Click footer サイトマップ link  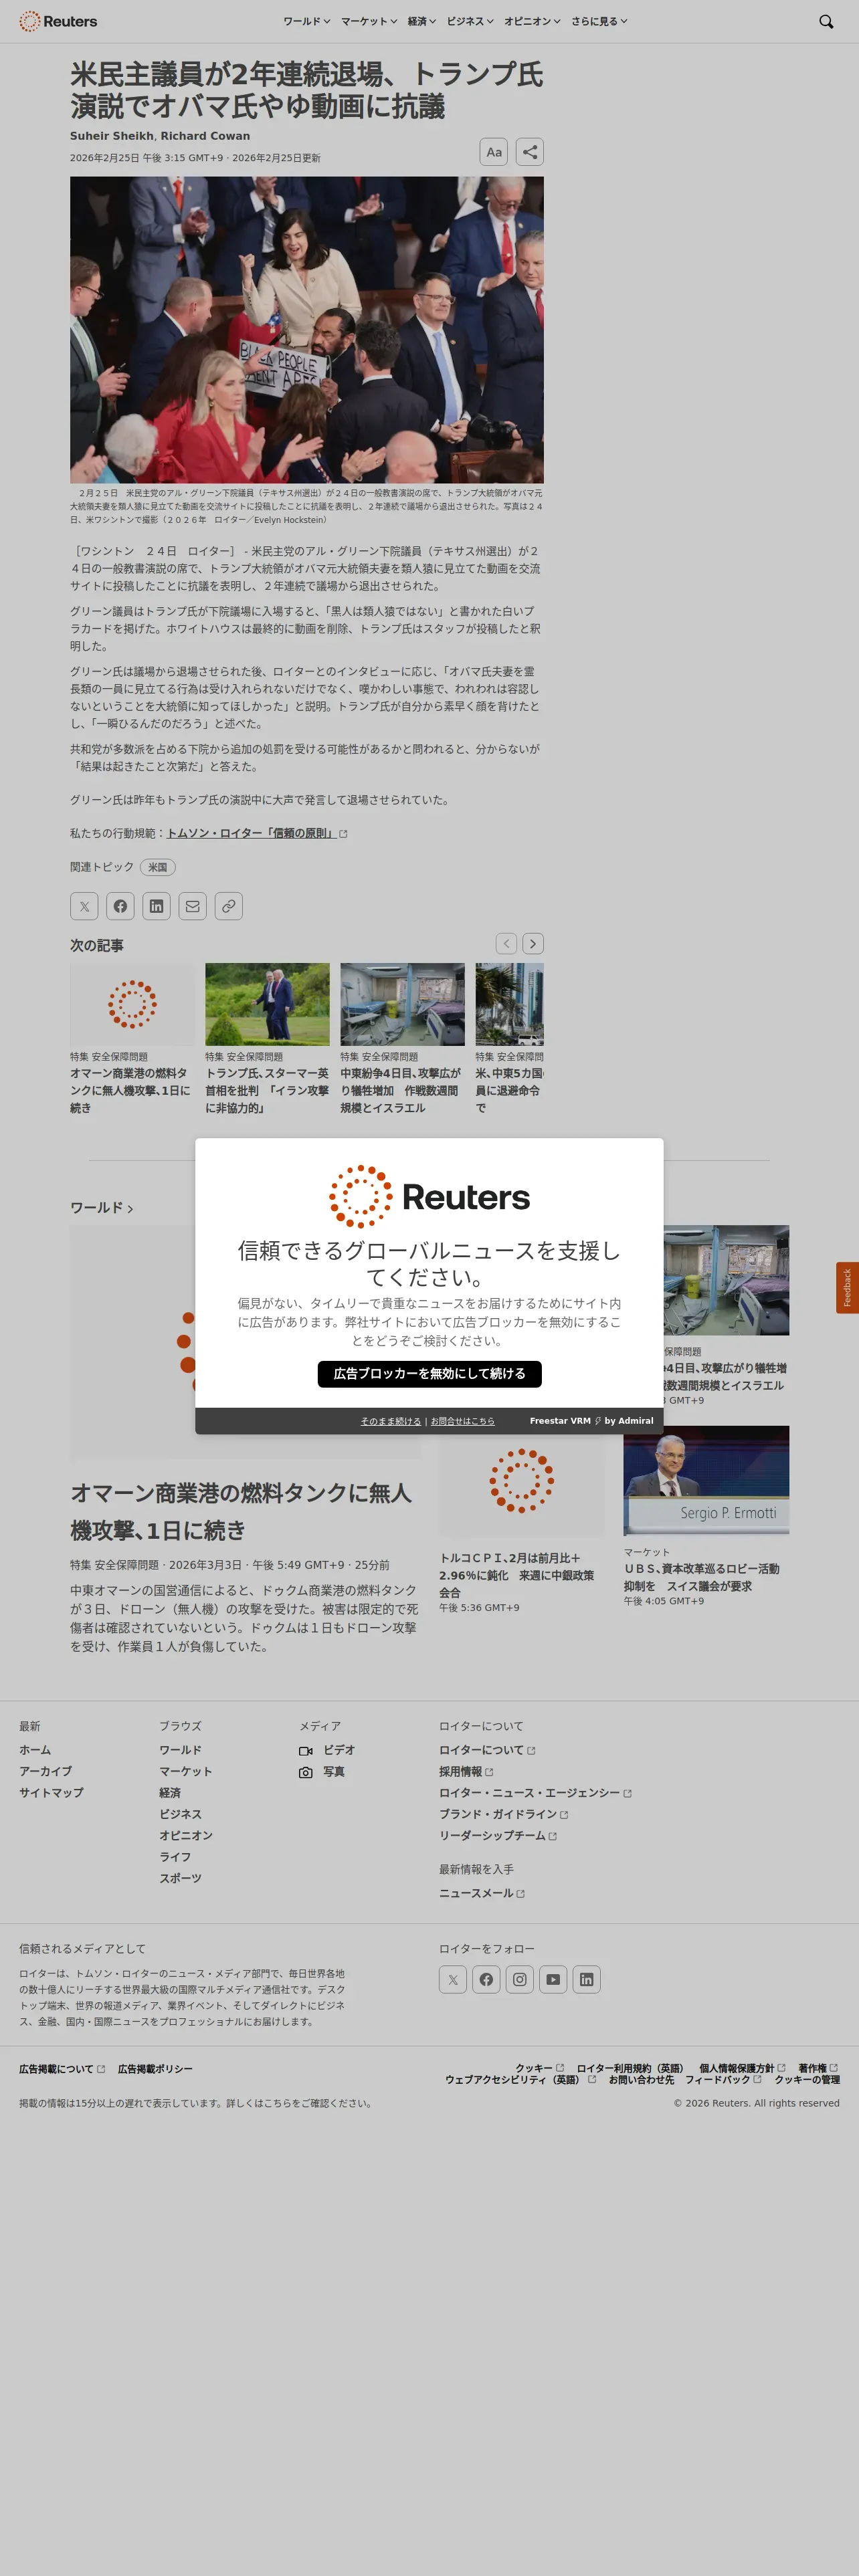point(51,1793)
